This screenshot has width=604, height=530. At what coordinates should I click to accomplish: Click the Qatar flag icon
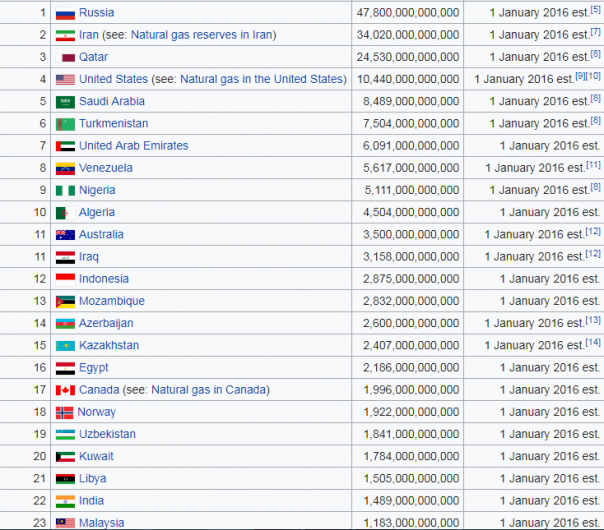68,57
